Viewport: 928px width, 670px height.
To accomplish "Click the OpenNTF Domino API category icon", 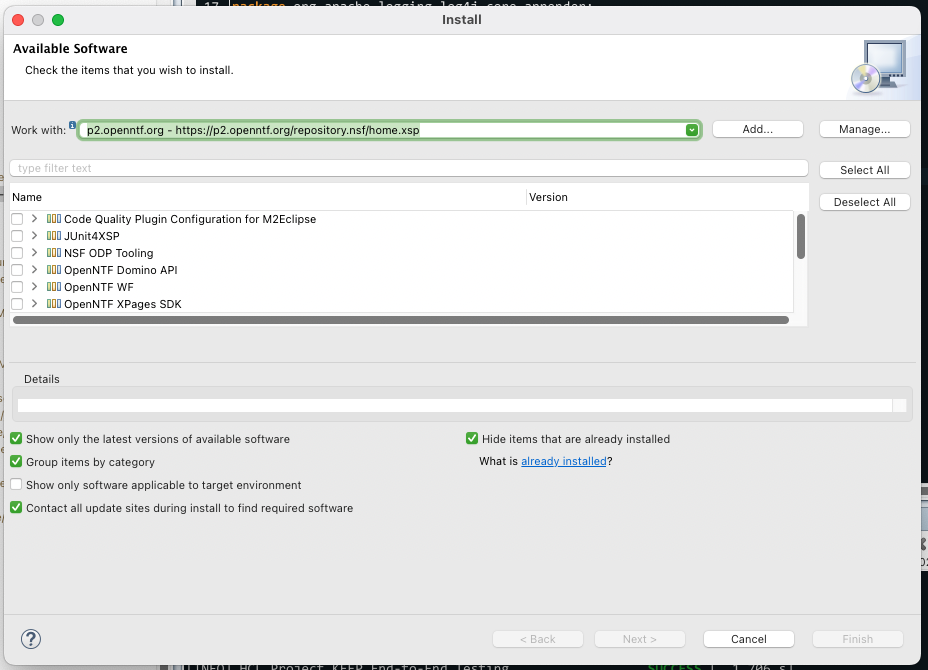I will pos(54,270).
